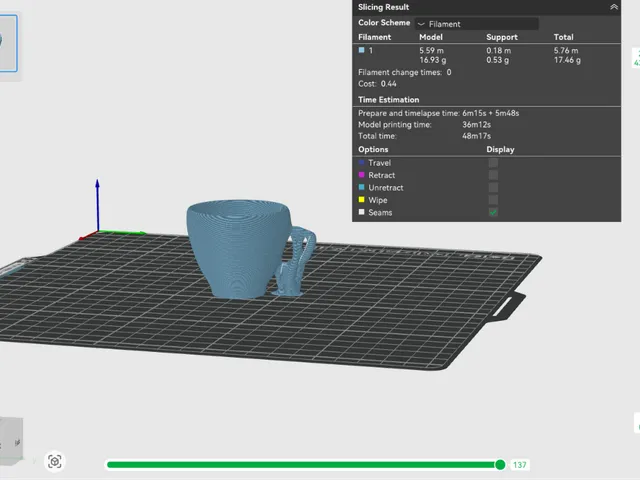Viewport: 640px width, 480px height.
Task: Enable the Wipe display checkbox
Action: [493, 200]
